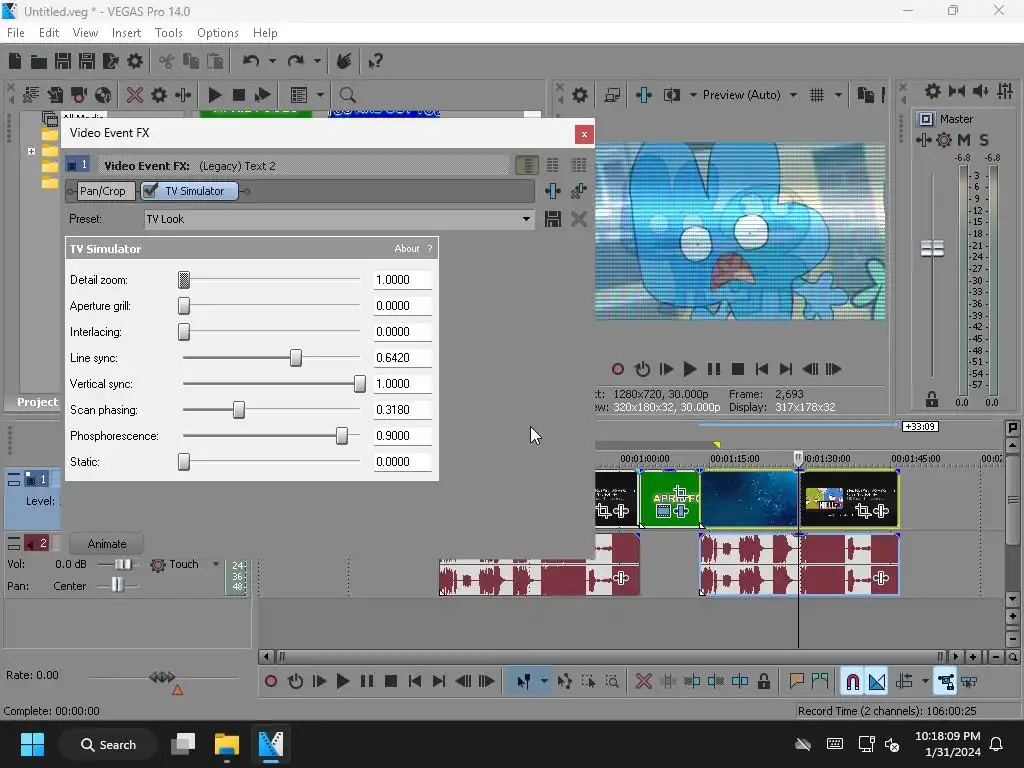The width and height of the screenshot is (1024, 768).
Task: Open Project Properties gear in main toolbar
Action: pos(135,61)
